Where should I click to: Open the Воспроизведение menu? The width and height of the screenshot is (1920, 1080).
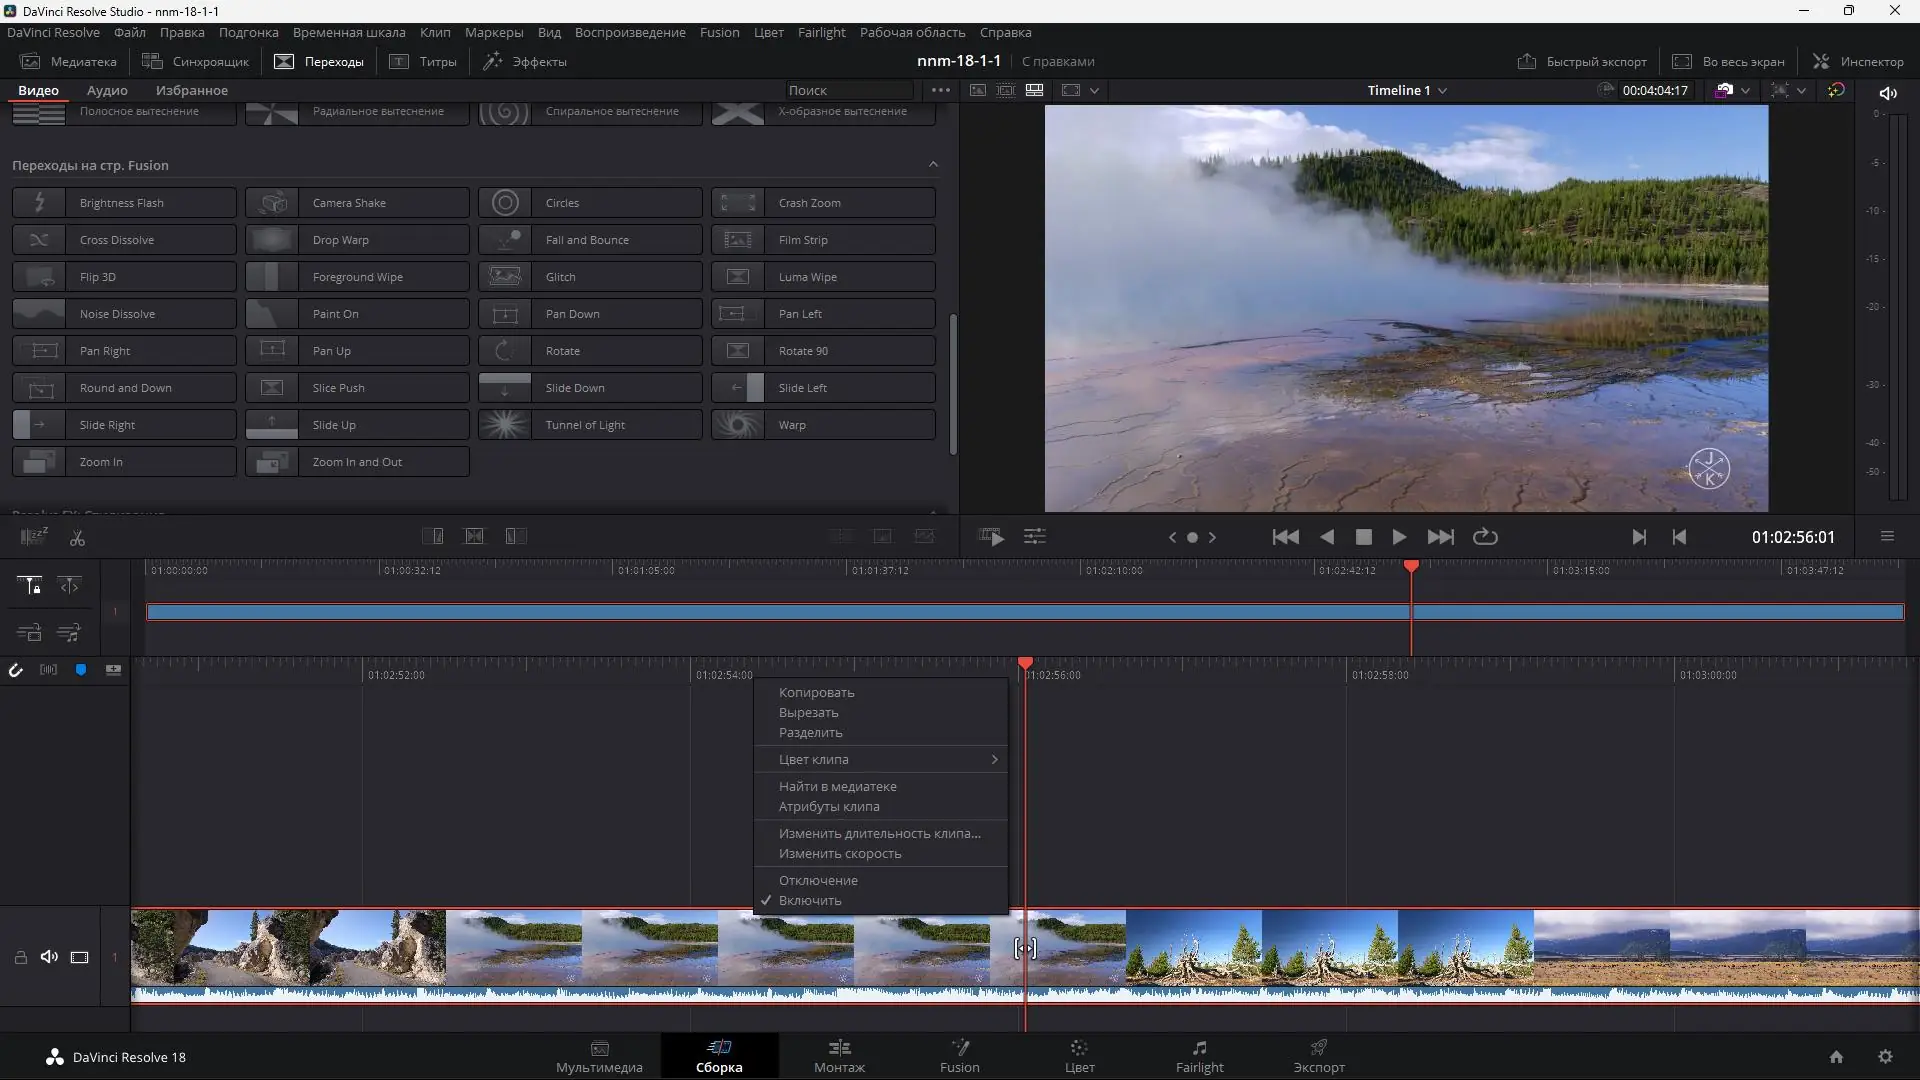click(x=630, y=32)
